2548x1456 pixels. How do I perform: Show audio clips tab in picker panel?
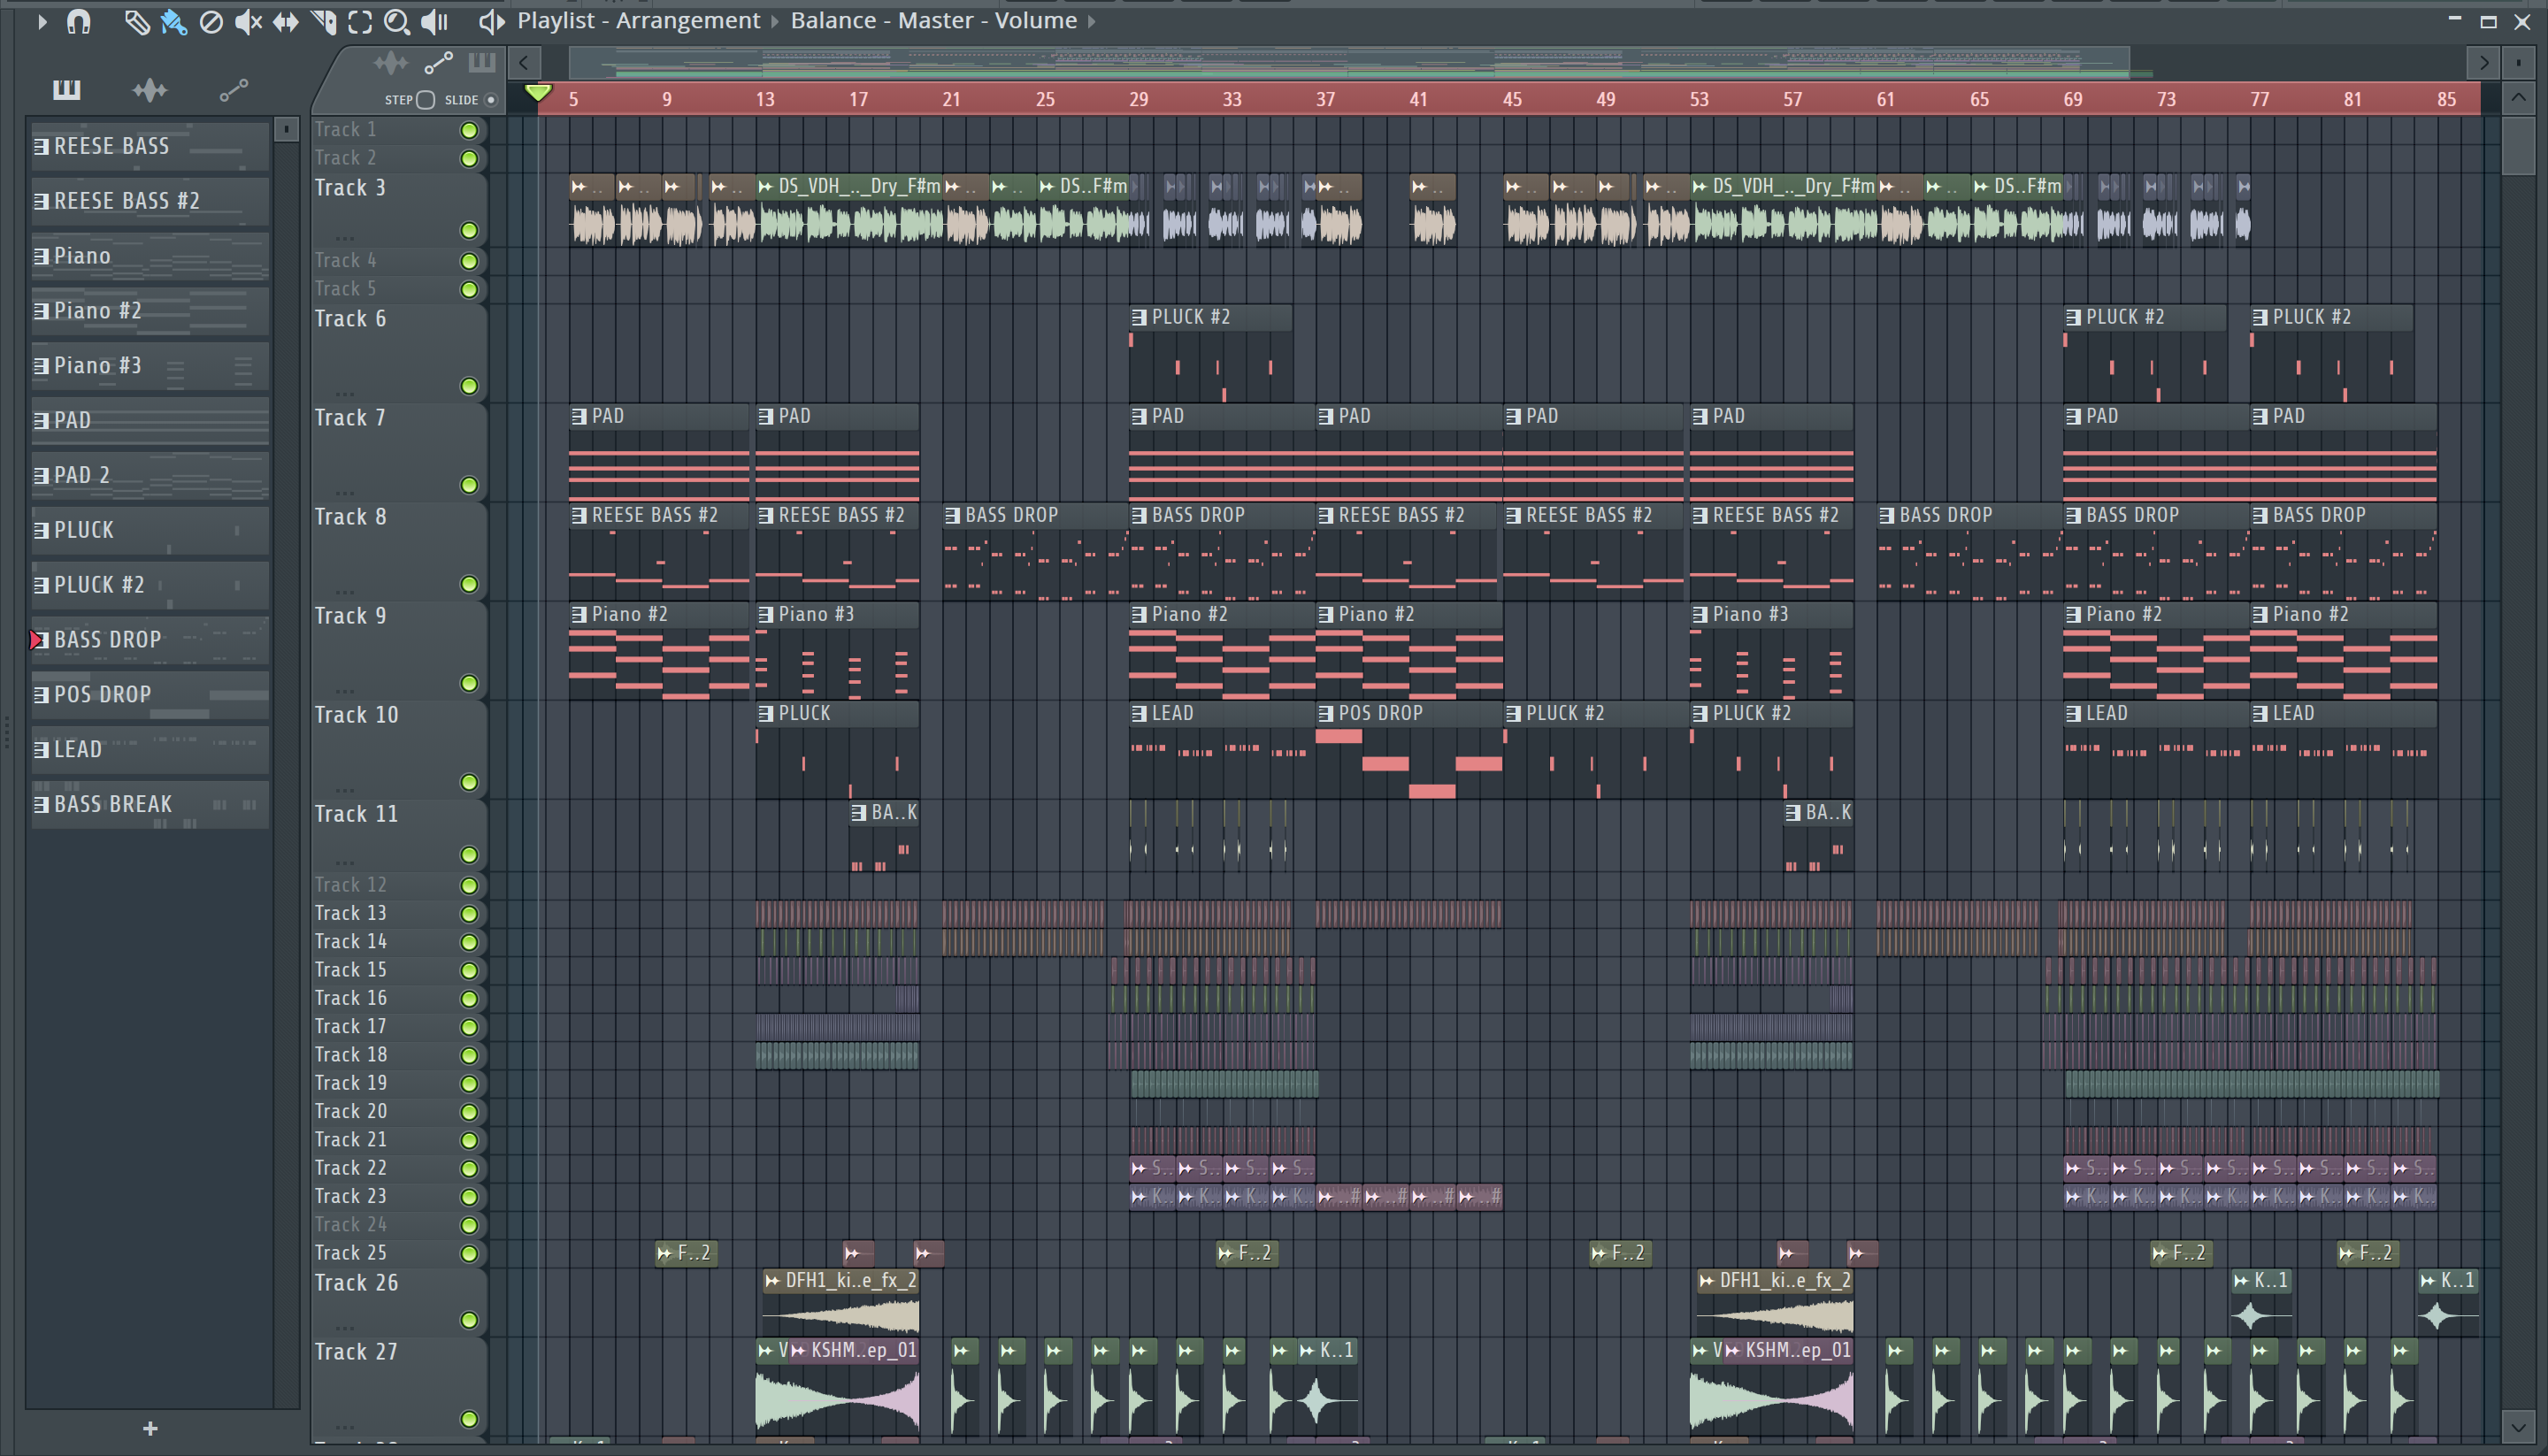tap(150, 90)
